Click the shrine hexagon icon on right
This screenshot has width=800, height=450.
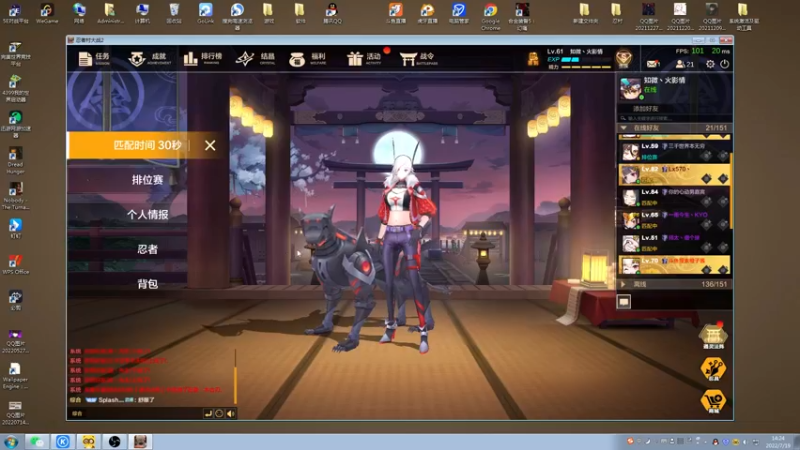tap(713, 337)
